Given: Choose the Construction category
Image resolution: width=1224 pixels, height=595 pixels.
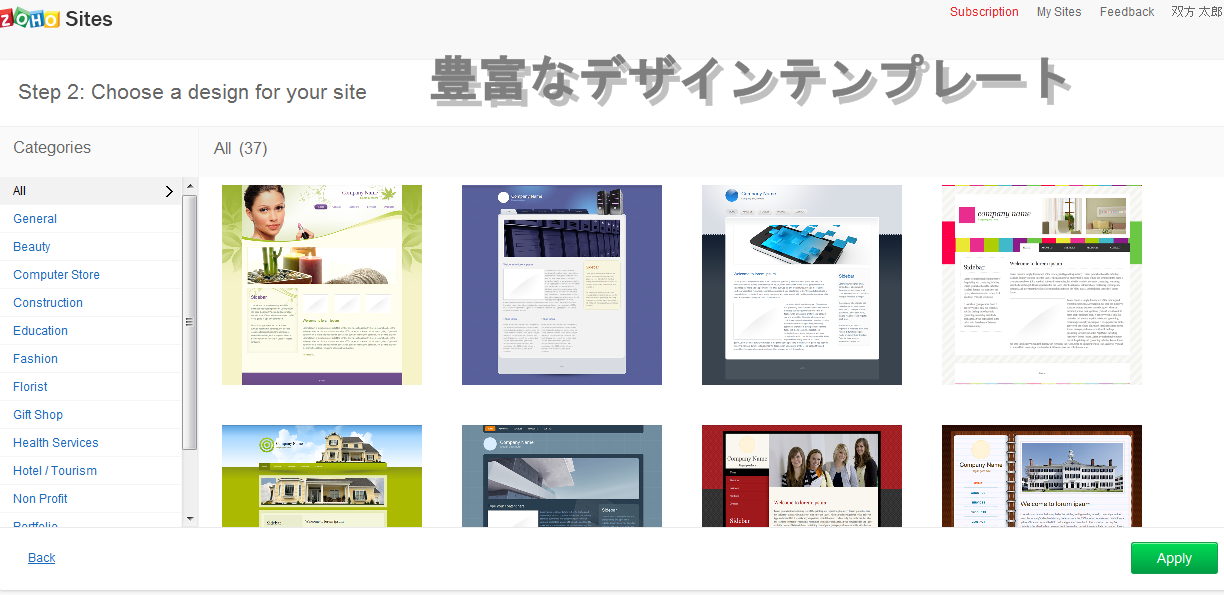Looking at the screenshot, I should pyautogui.click(x=48, y=303).
